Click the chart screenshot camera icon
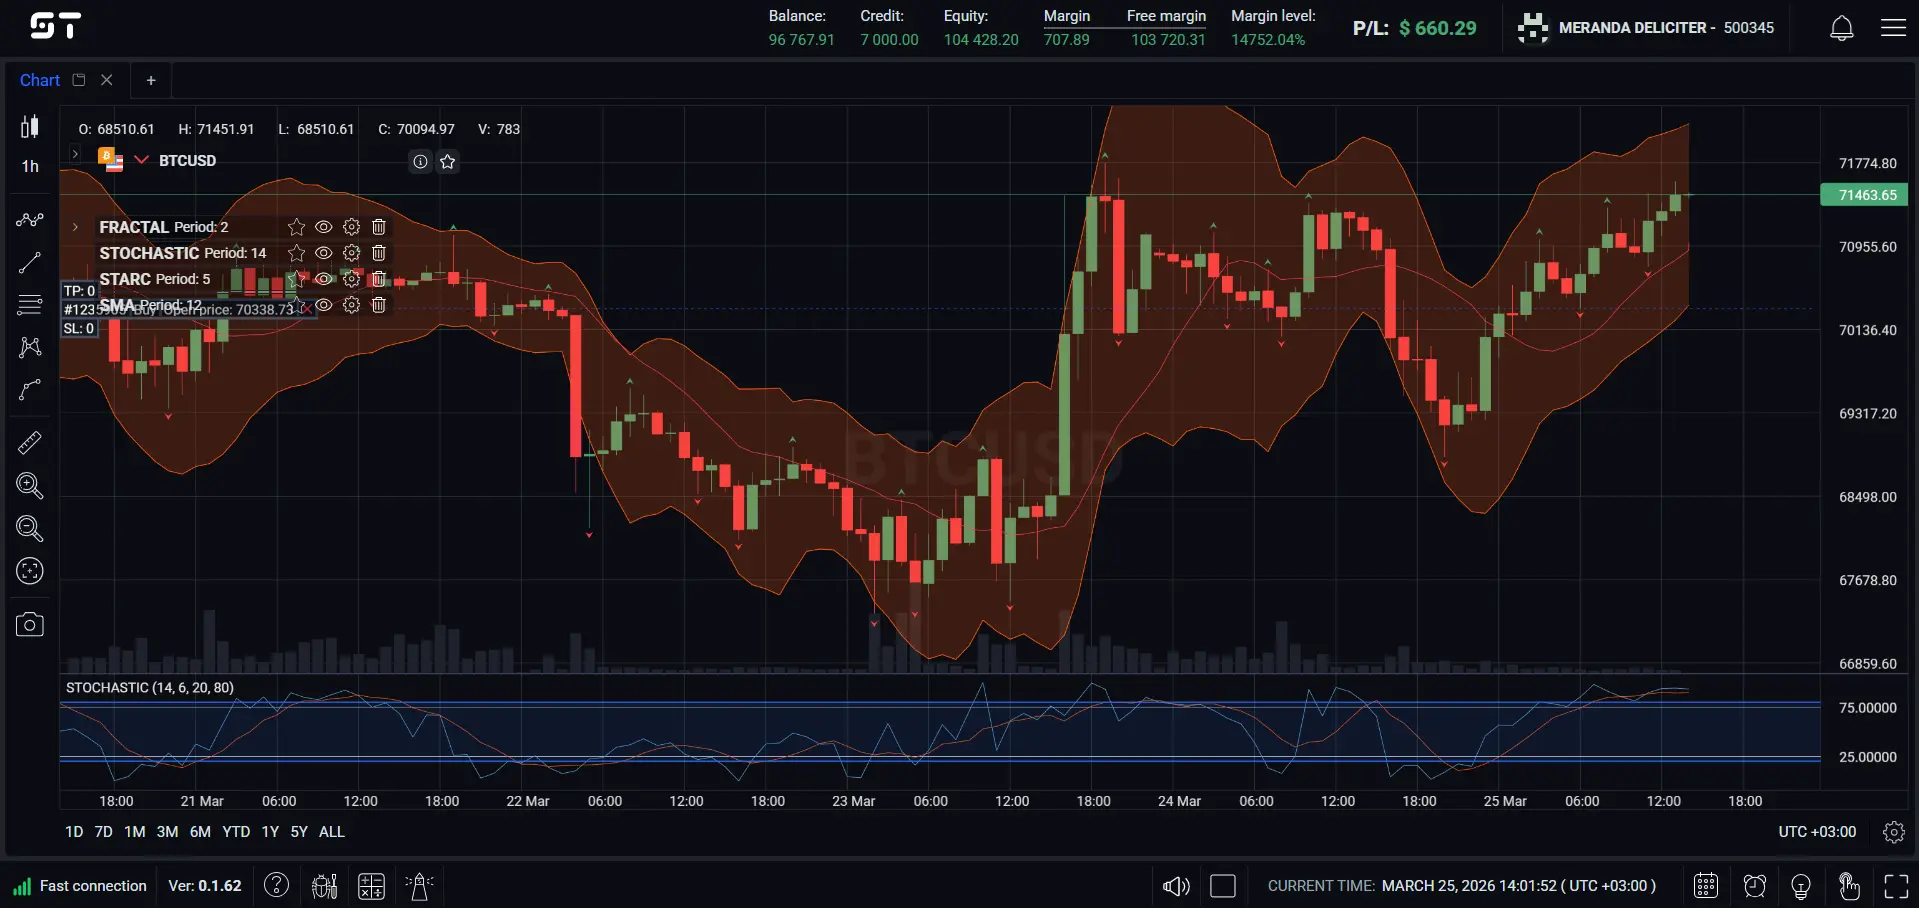This screenshot has width=1919, height=908. tap(30, 625)
